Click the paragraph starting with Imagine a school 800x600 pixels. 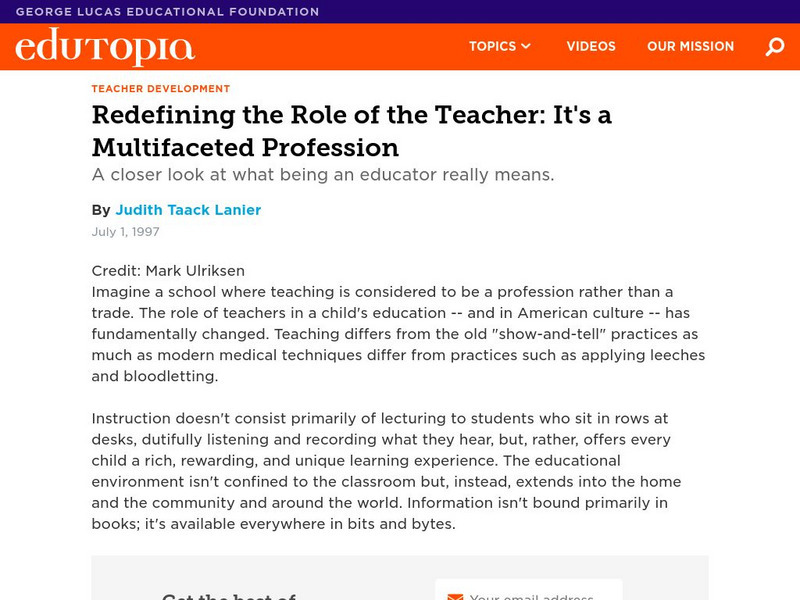click(x=398, y=334)
